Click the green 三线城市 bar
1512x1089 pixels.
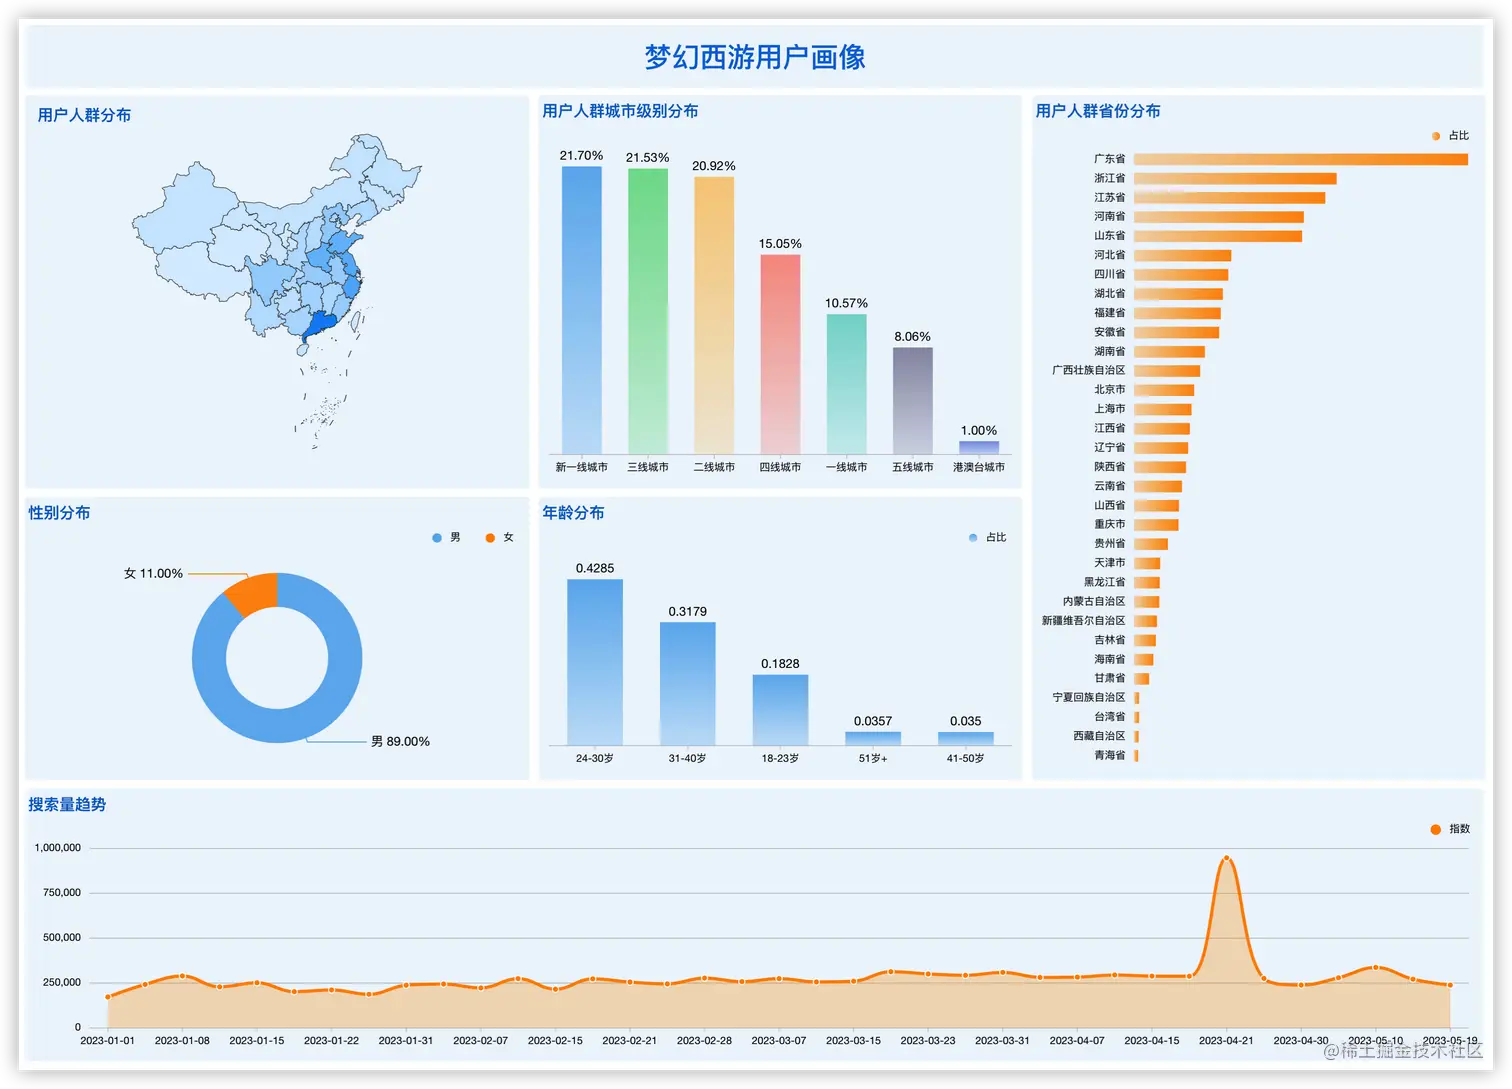648,311
